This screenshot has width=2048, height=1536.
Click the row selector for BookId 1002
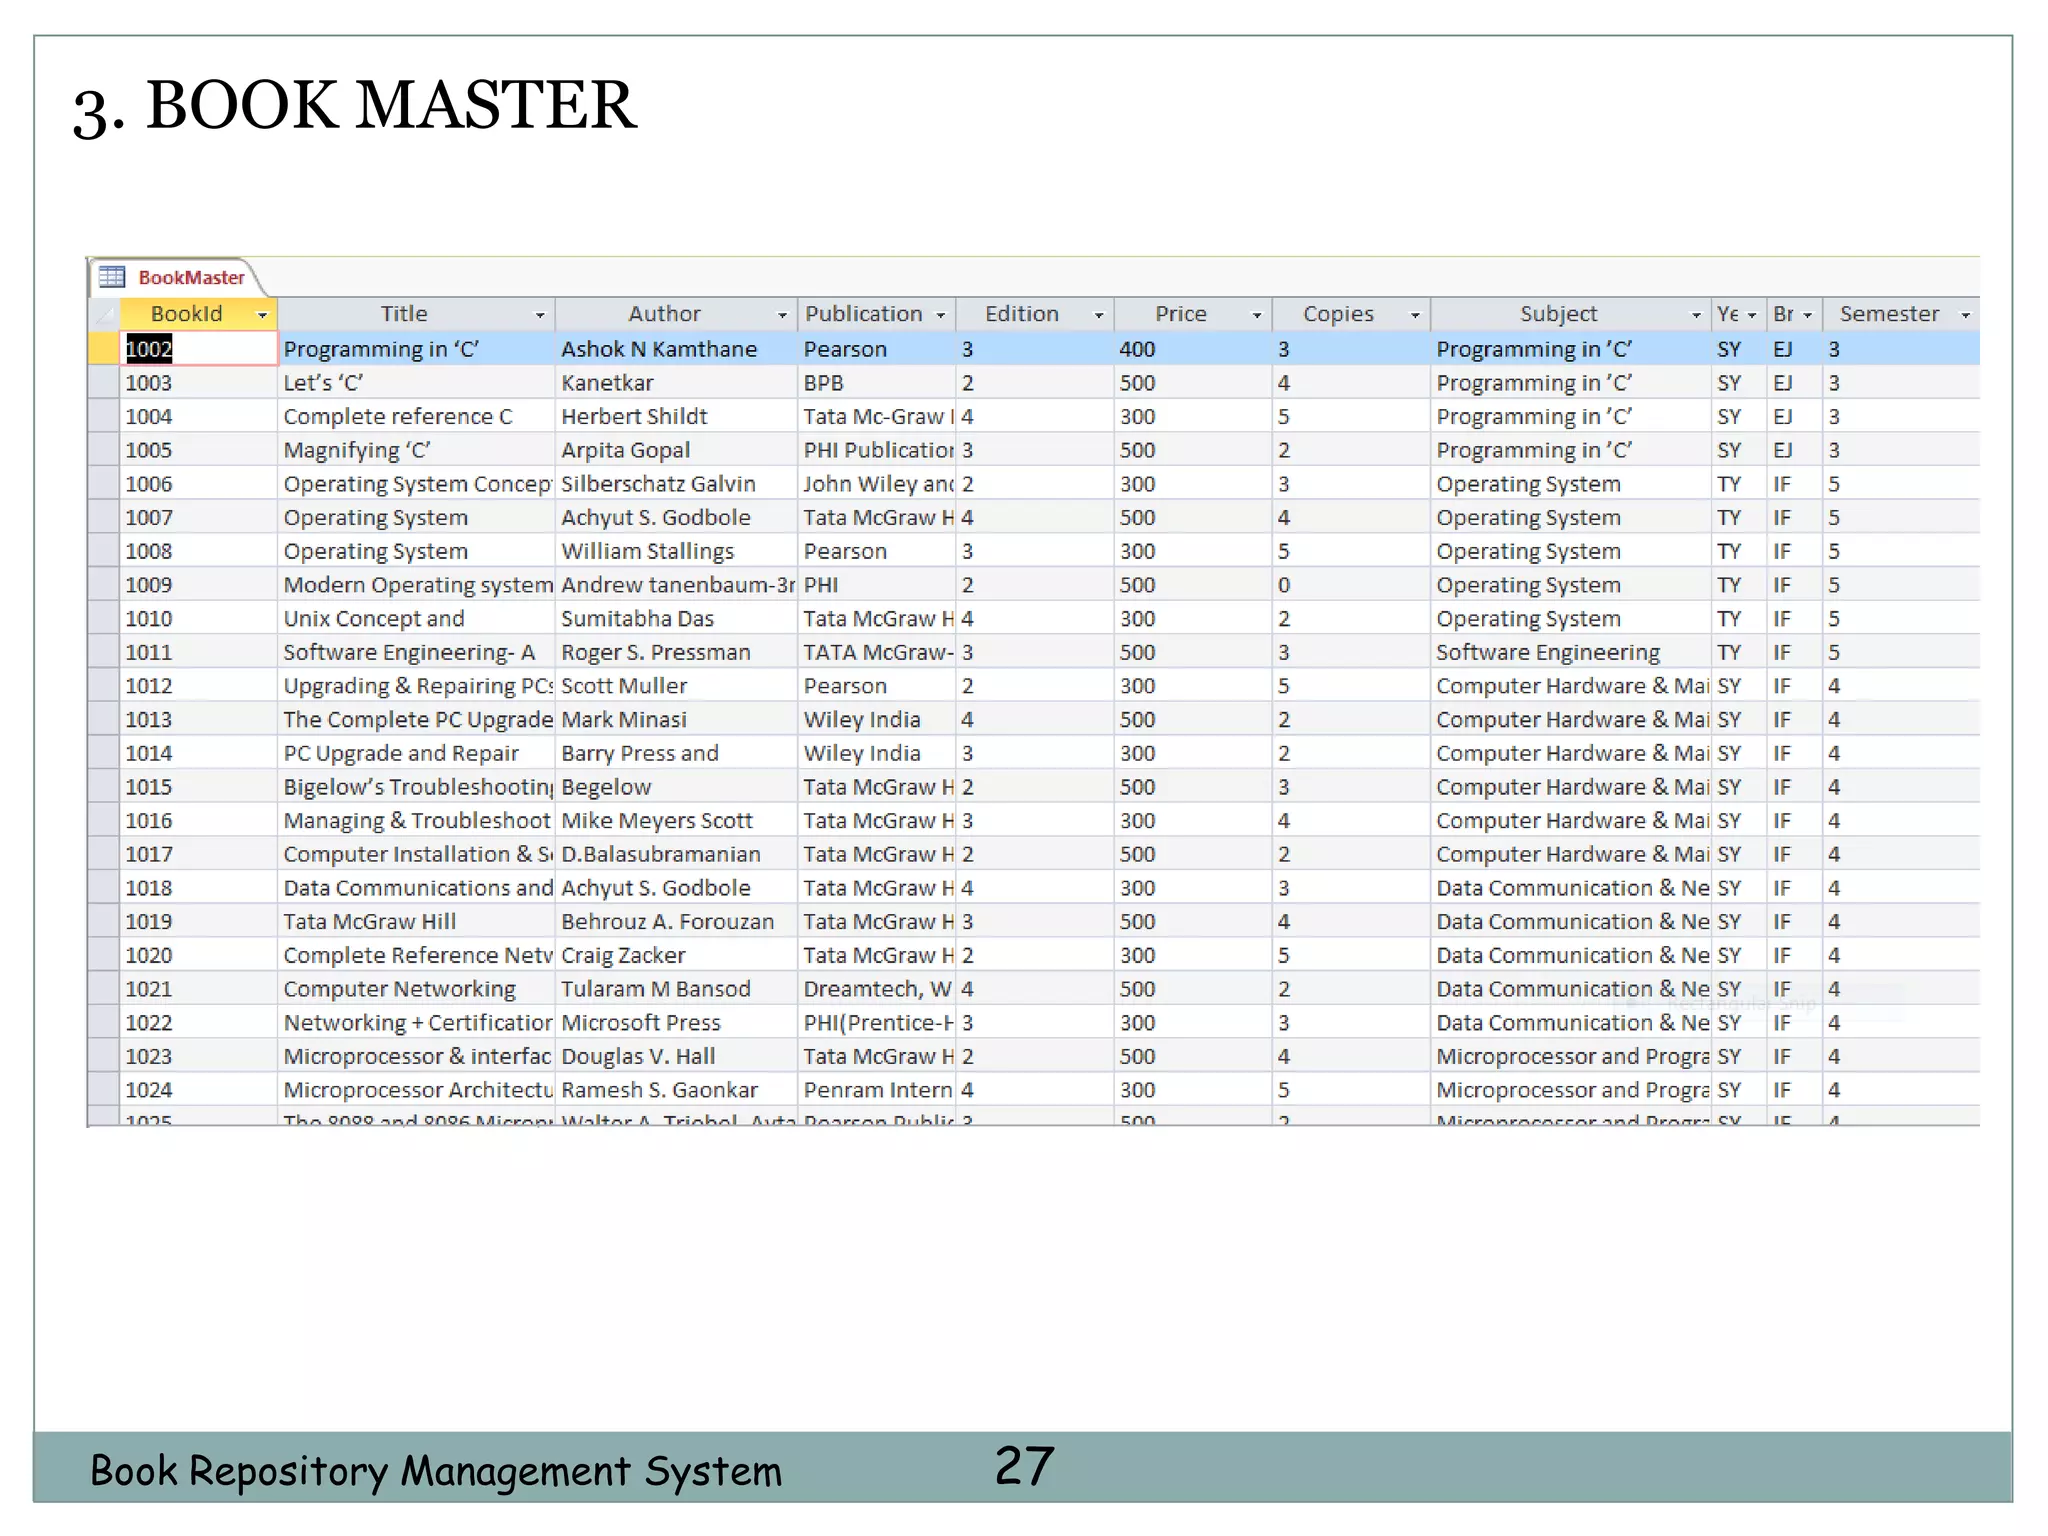104,348
